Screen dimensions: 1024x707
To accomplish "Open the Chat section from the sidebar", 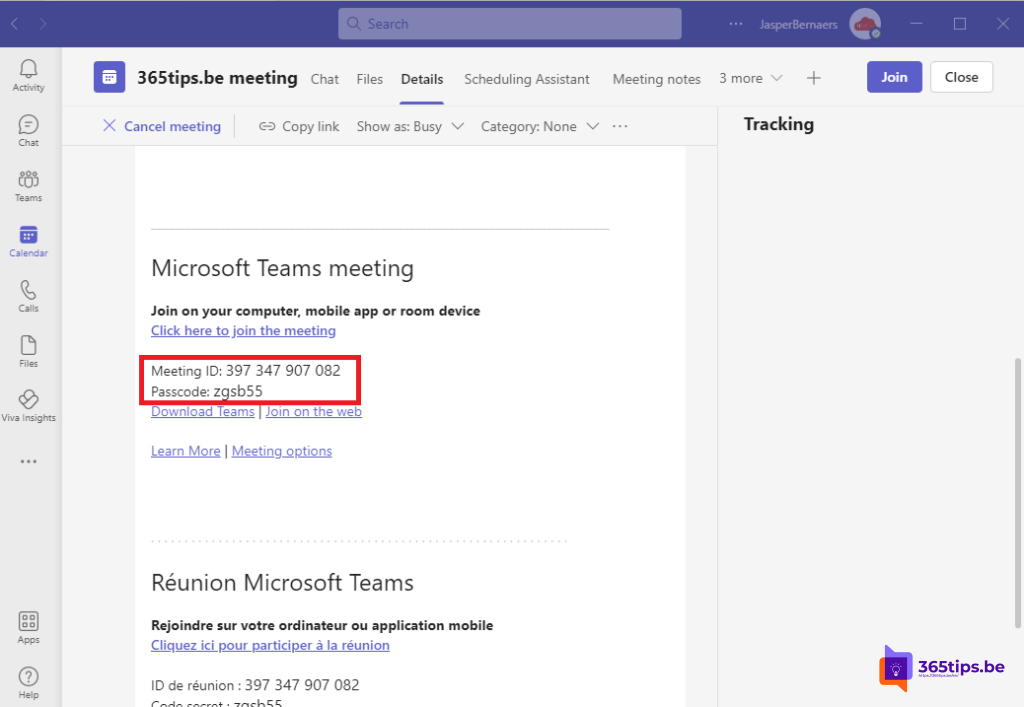I will tap(28, 129).
